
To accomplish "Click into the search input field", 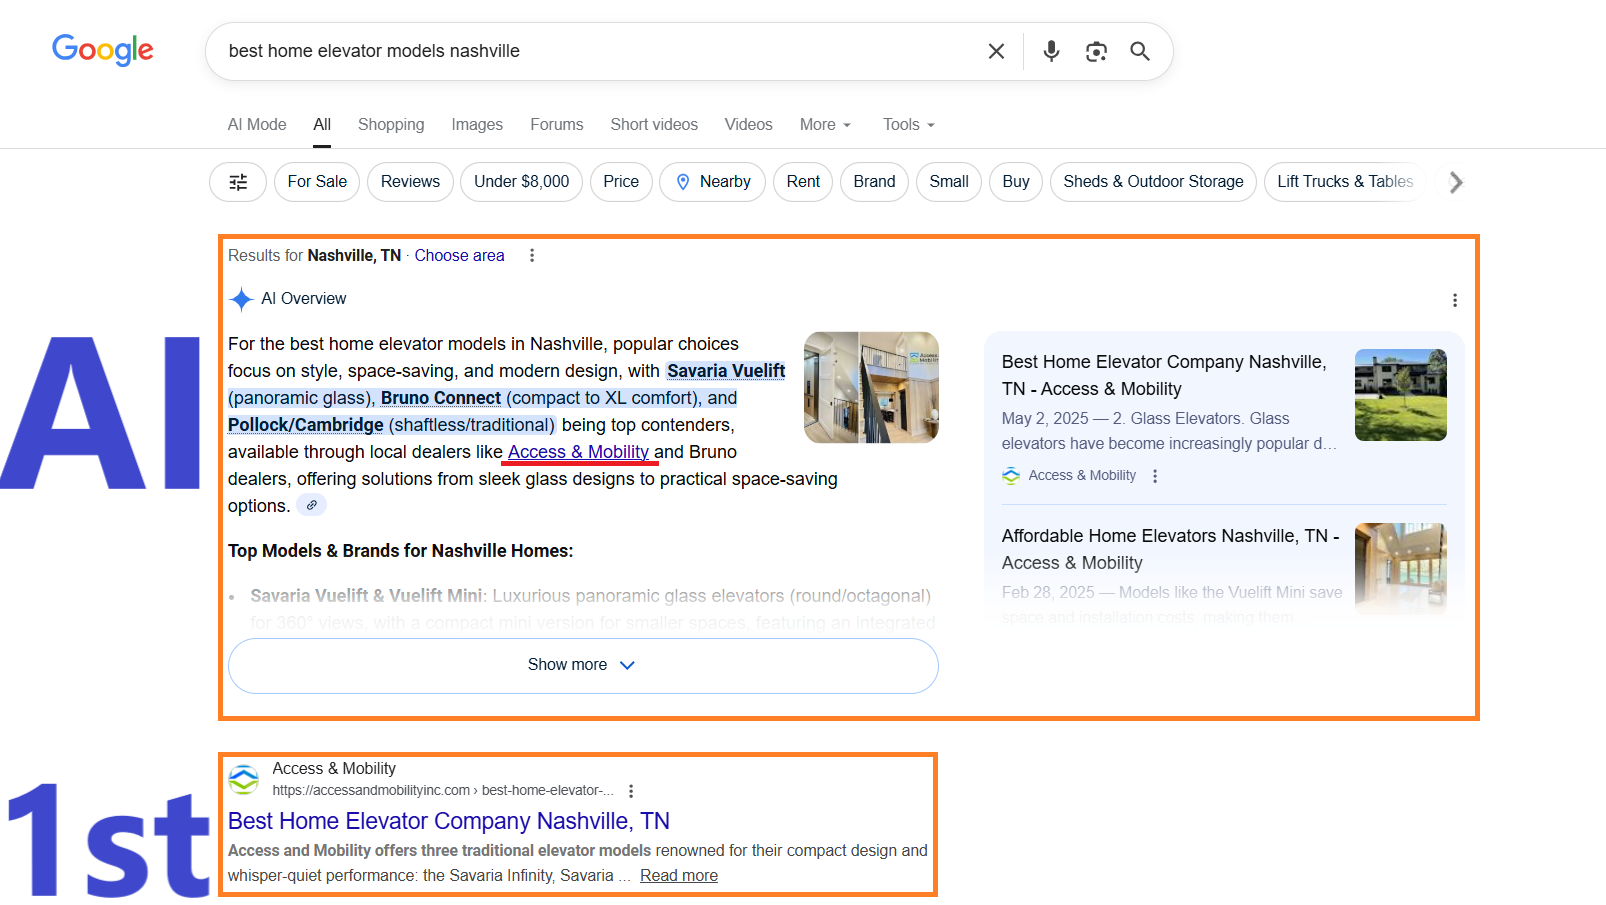I will (600, 51).
